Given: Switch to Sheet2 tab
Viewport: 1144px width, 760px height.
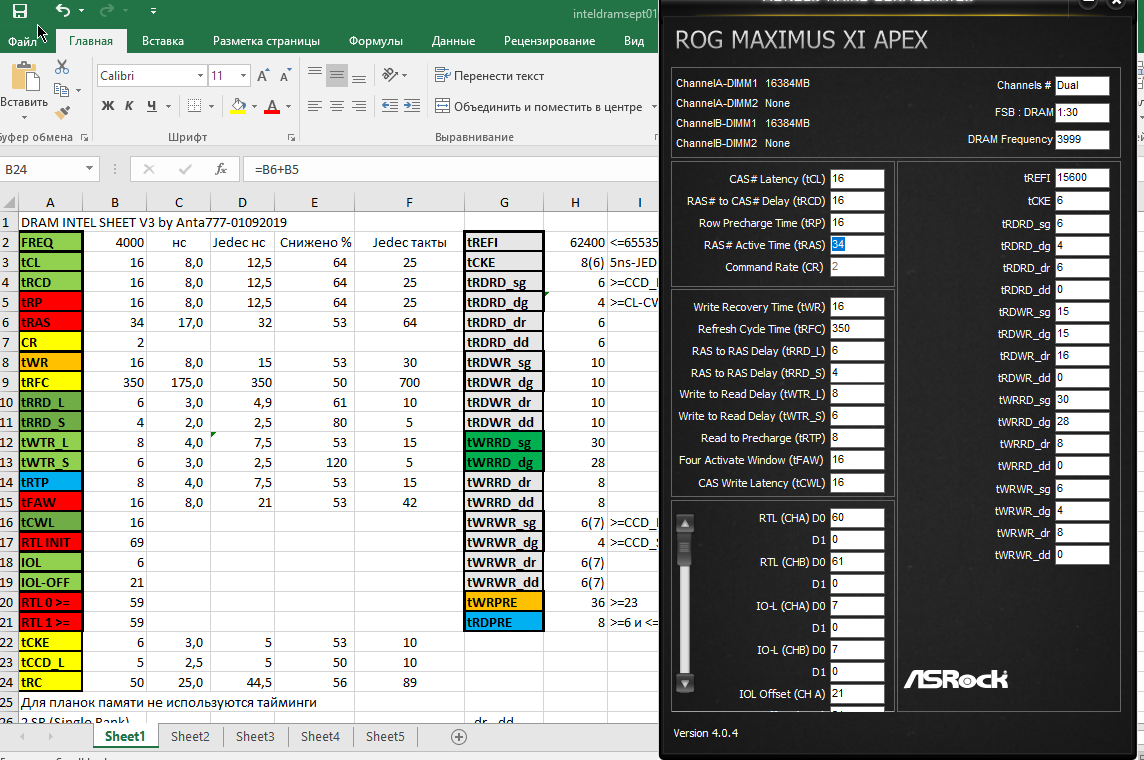Looking at the screenshot, I should (x=190, y=736).
